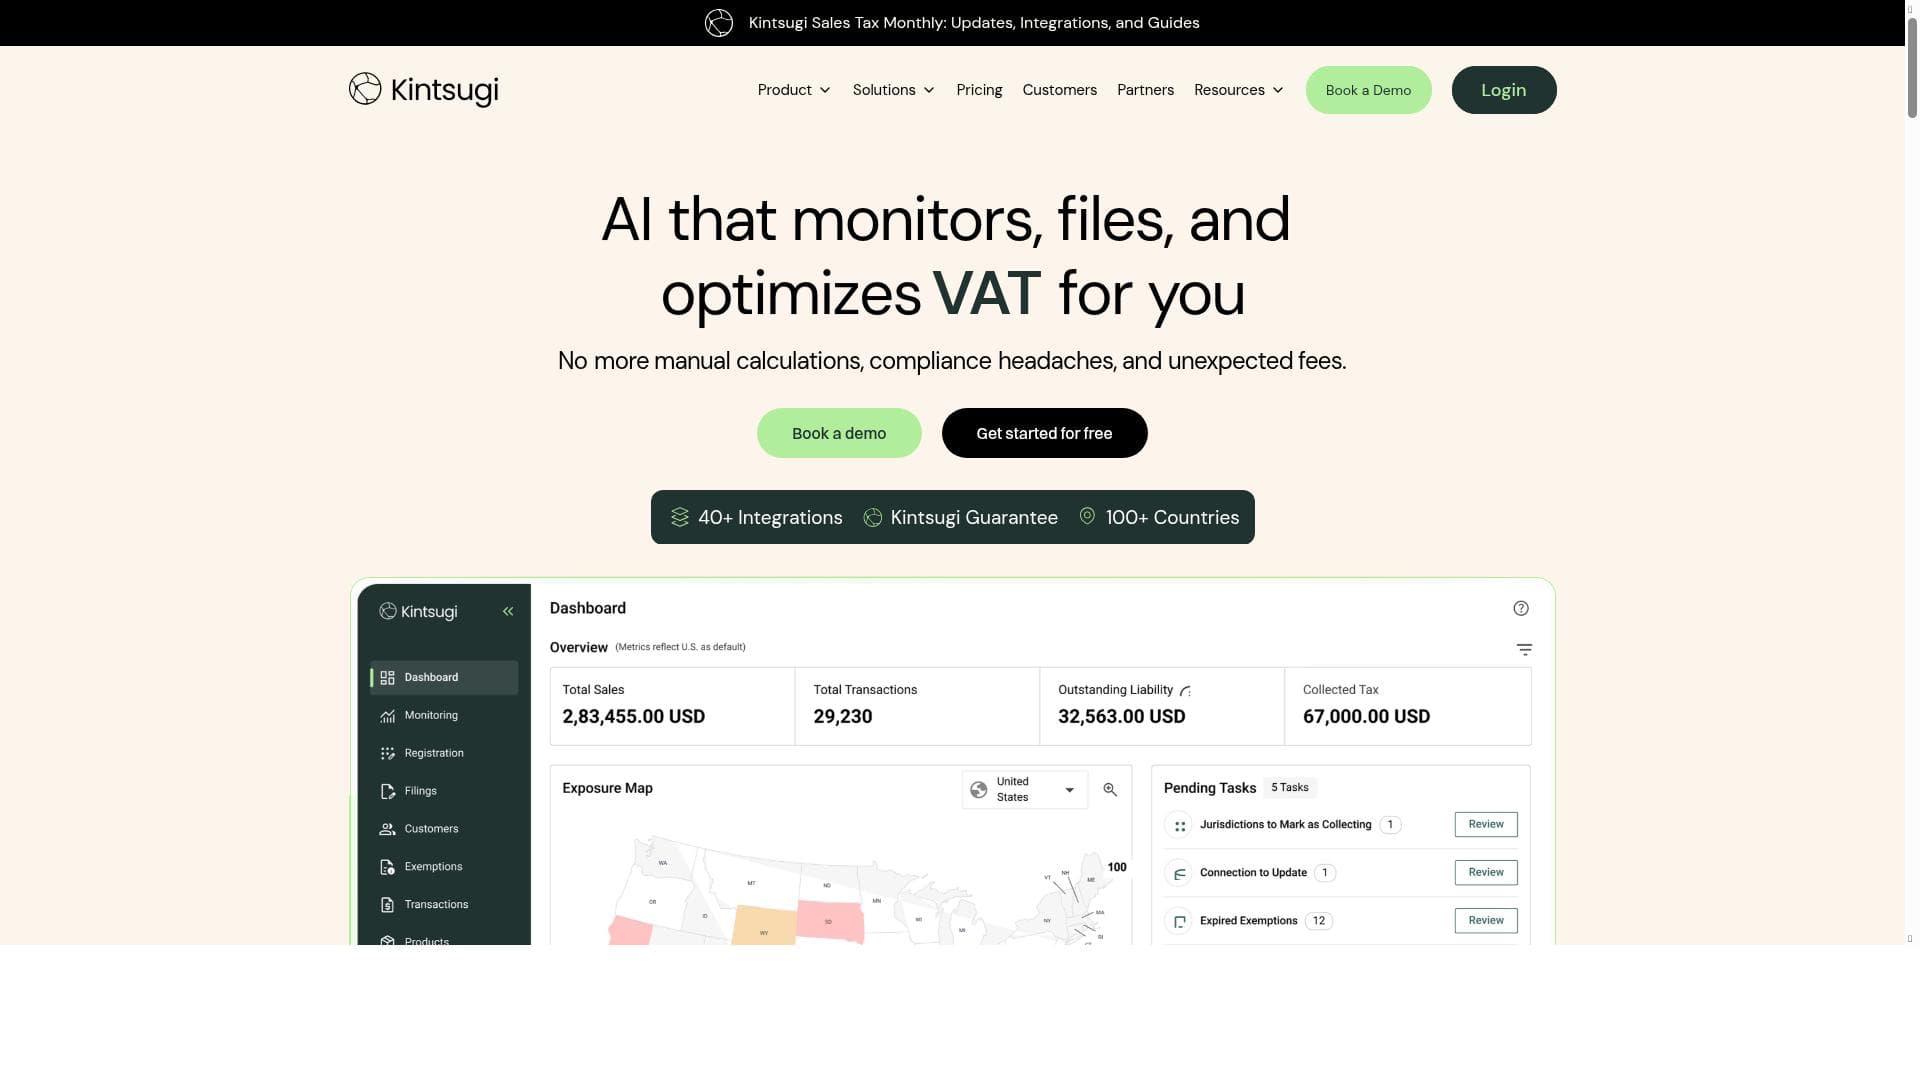This screenshot has height=1080, width=1920.
Task: Review the Expired Exemptions pending task
Action: pyautogui.click(x=1485, y=921)
